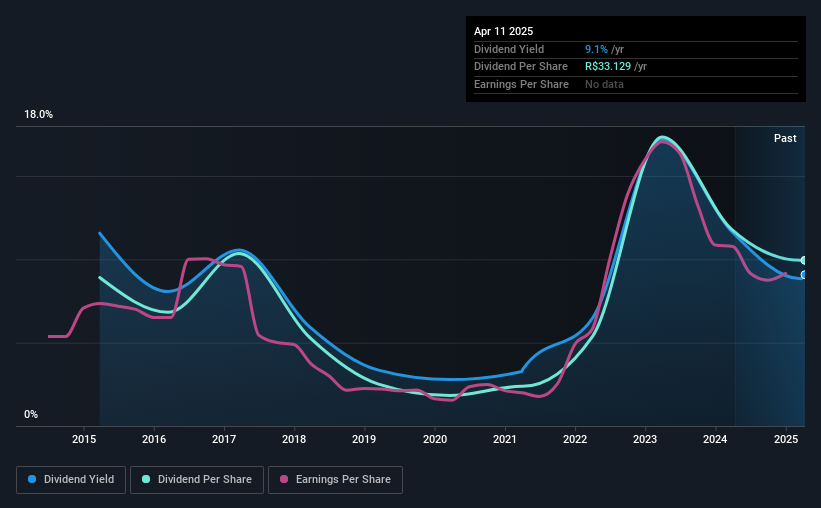Click the pink Earnings Per Share legend dot
The width and height of the screenshot is (821, 508).
284,479
